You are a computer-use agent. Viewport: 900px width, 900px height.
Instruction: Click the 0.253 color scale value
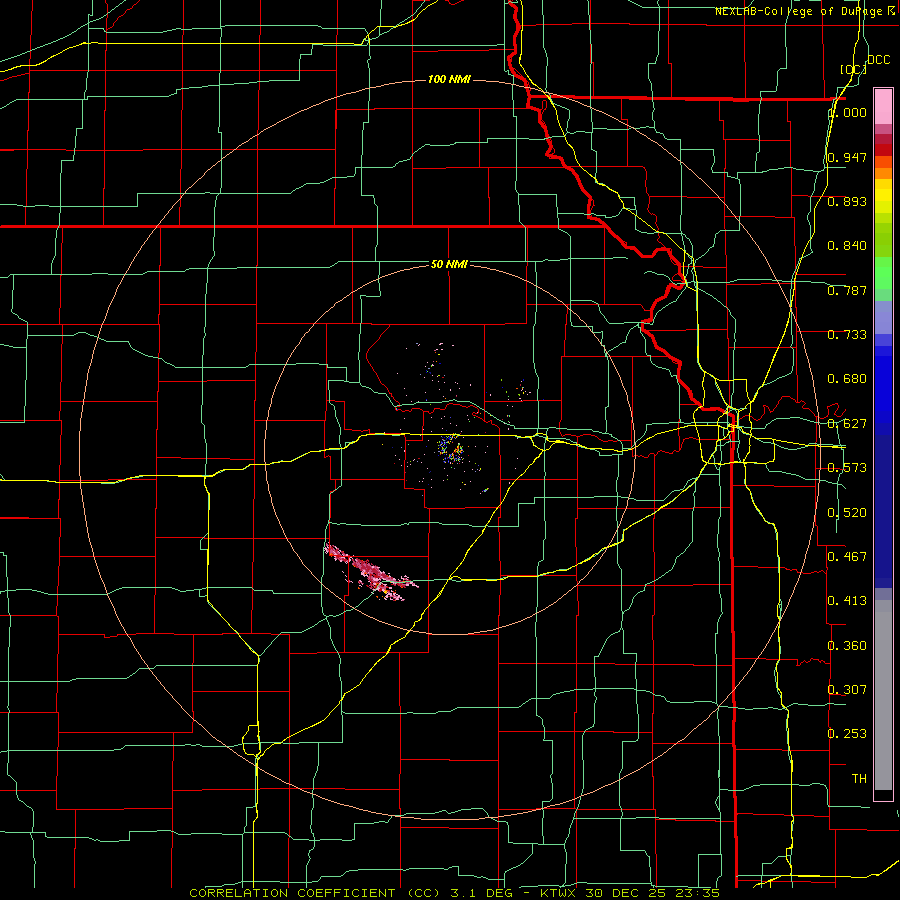(847, 734)
